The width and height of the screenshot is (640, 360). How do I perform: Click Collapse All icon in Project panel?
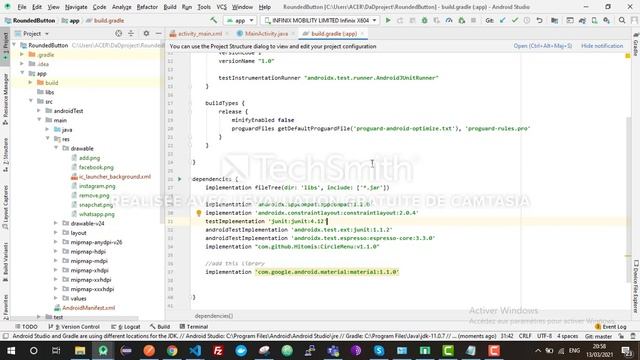(x=131, y=33)
